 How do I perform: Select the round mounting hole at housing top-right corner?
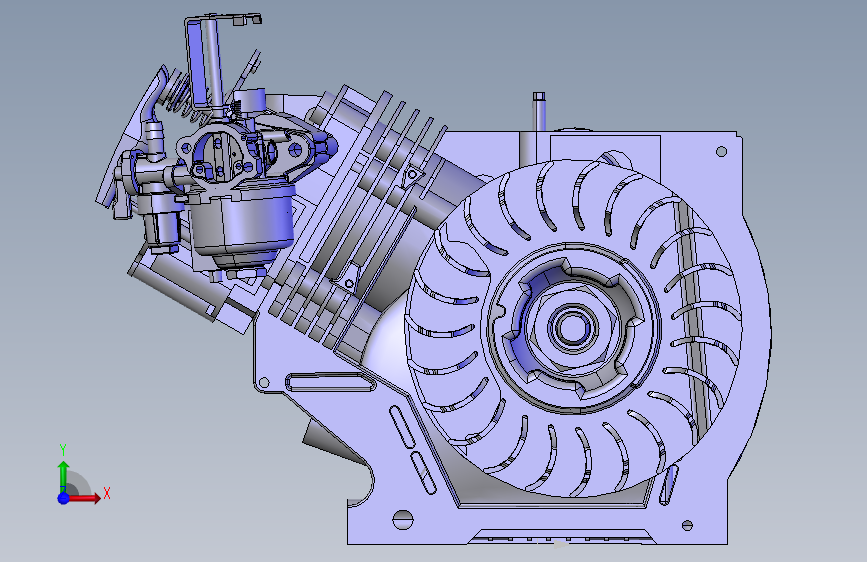pyautogui.click(x=721, y=151)
